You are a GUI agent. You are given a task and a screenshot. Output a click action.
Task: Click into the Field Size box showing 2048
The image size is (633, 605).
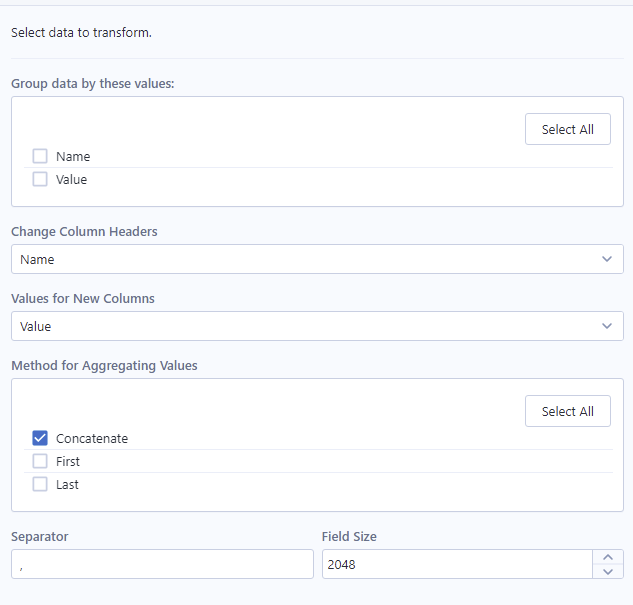(457, 564)
